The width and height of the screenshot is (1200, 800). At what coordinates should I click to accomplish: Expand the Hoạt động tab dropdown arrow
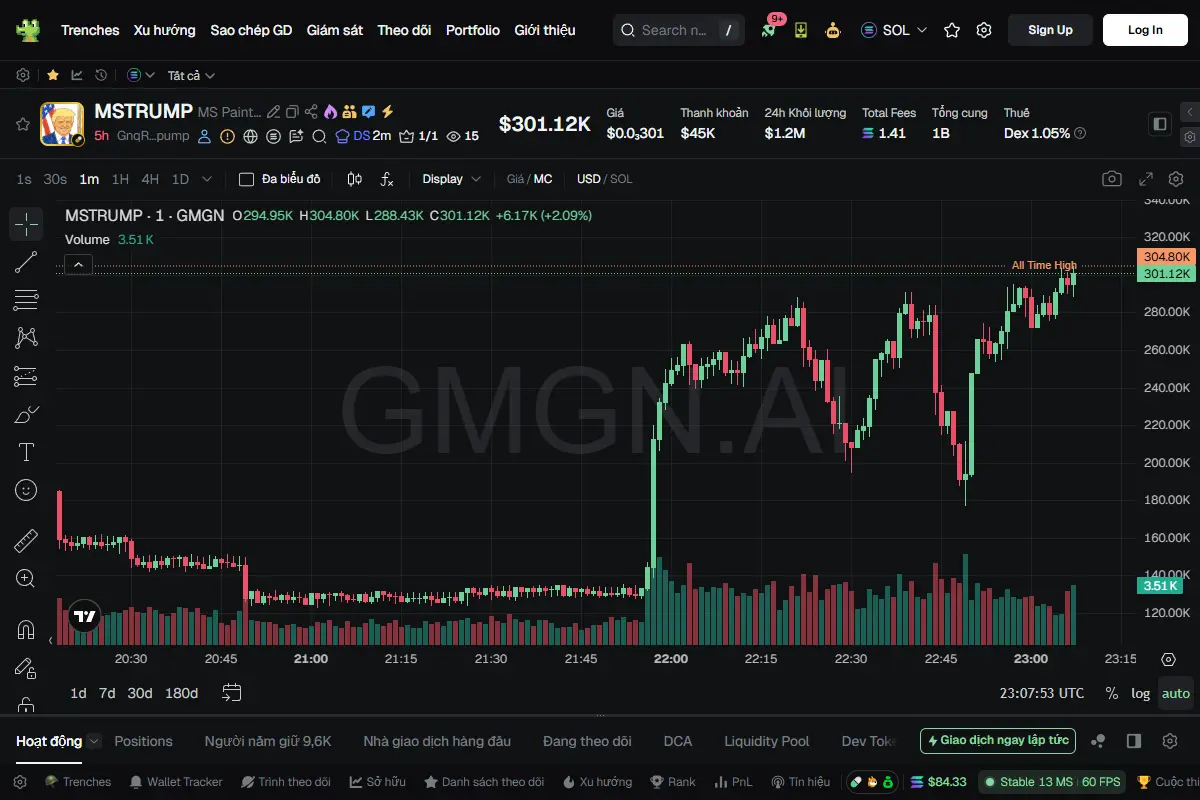point(94,741)
